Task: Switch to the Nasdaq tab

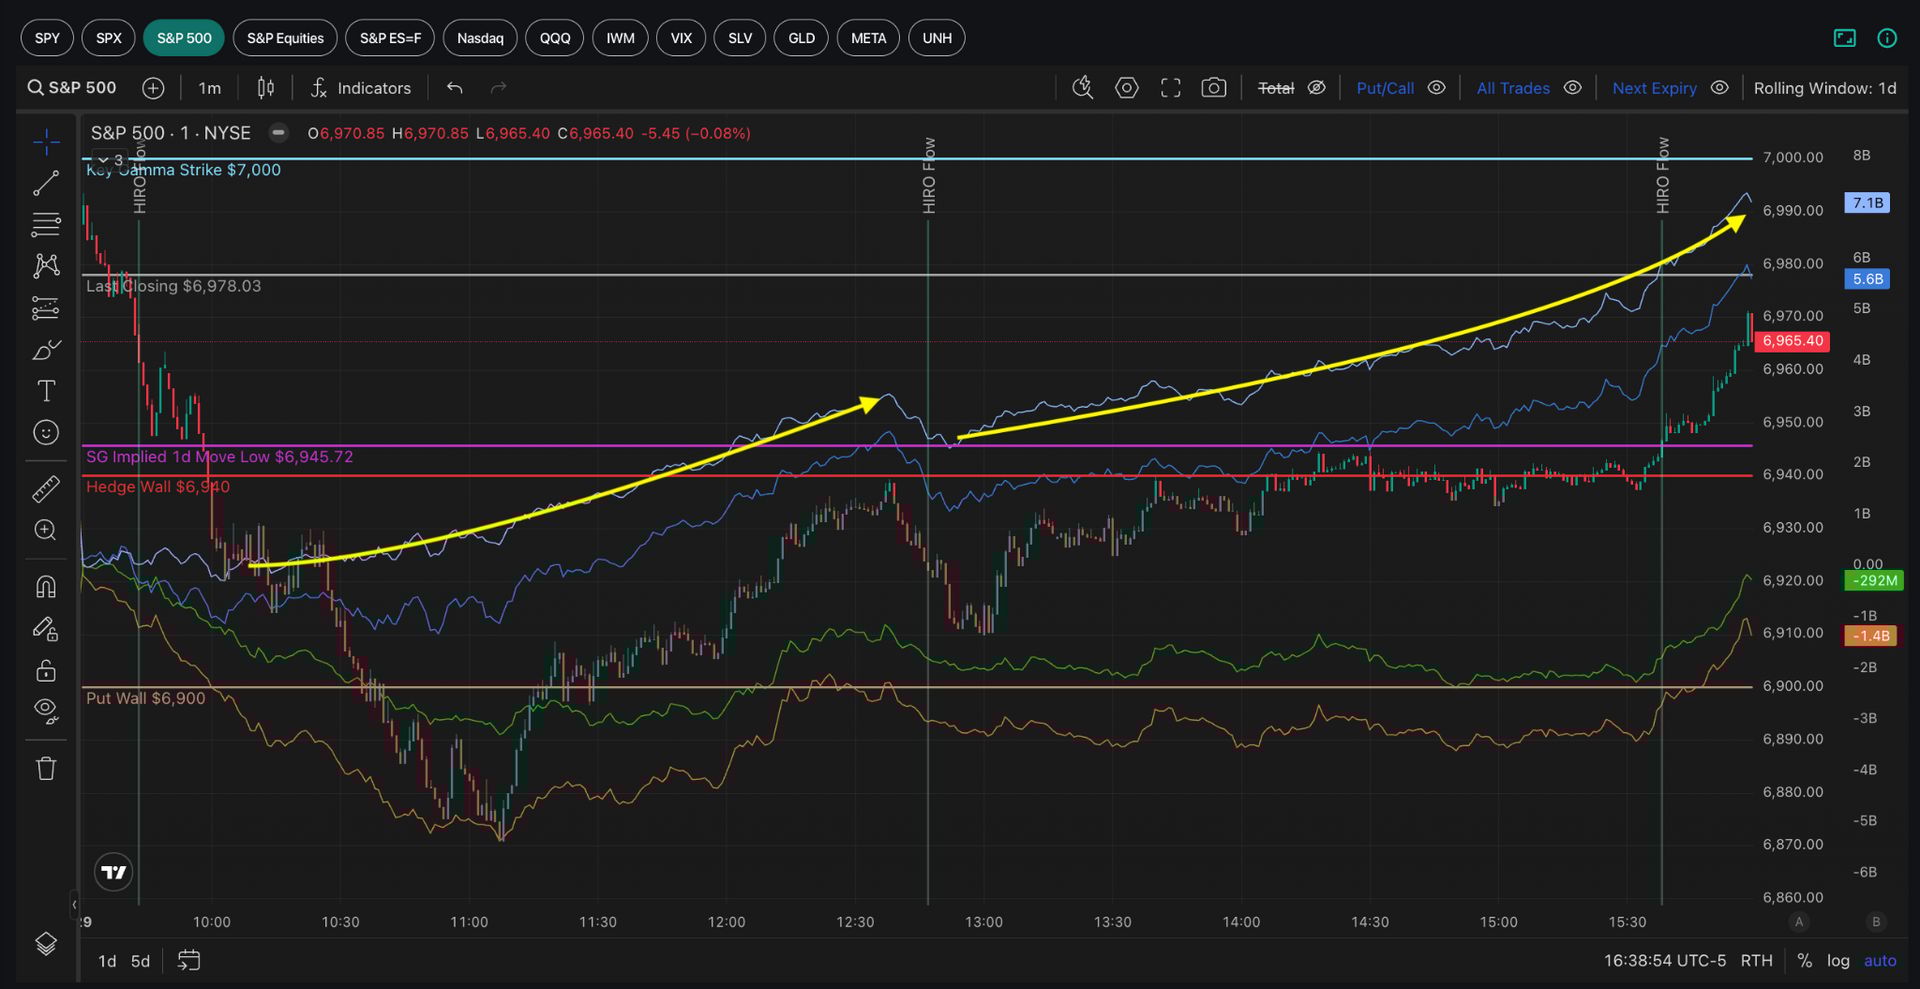Action: [480, 38]
